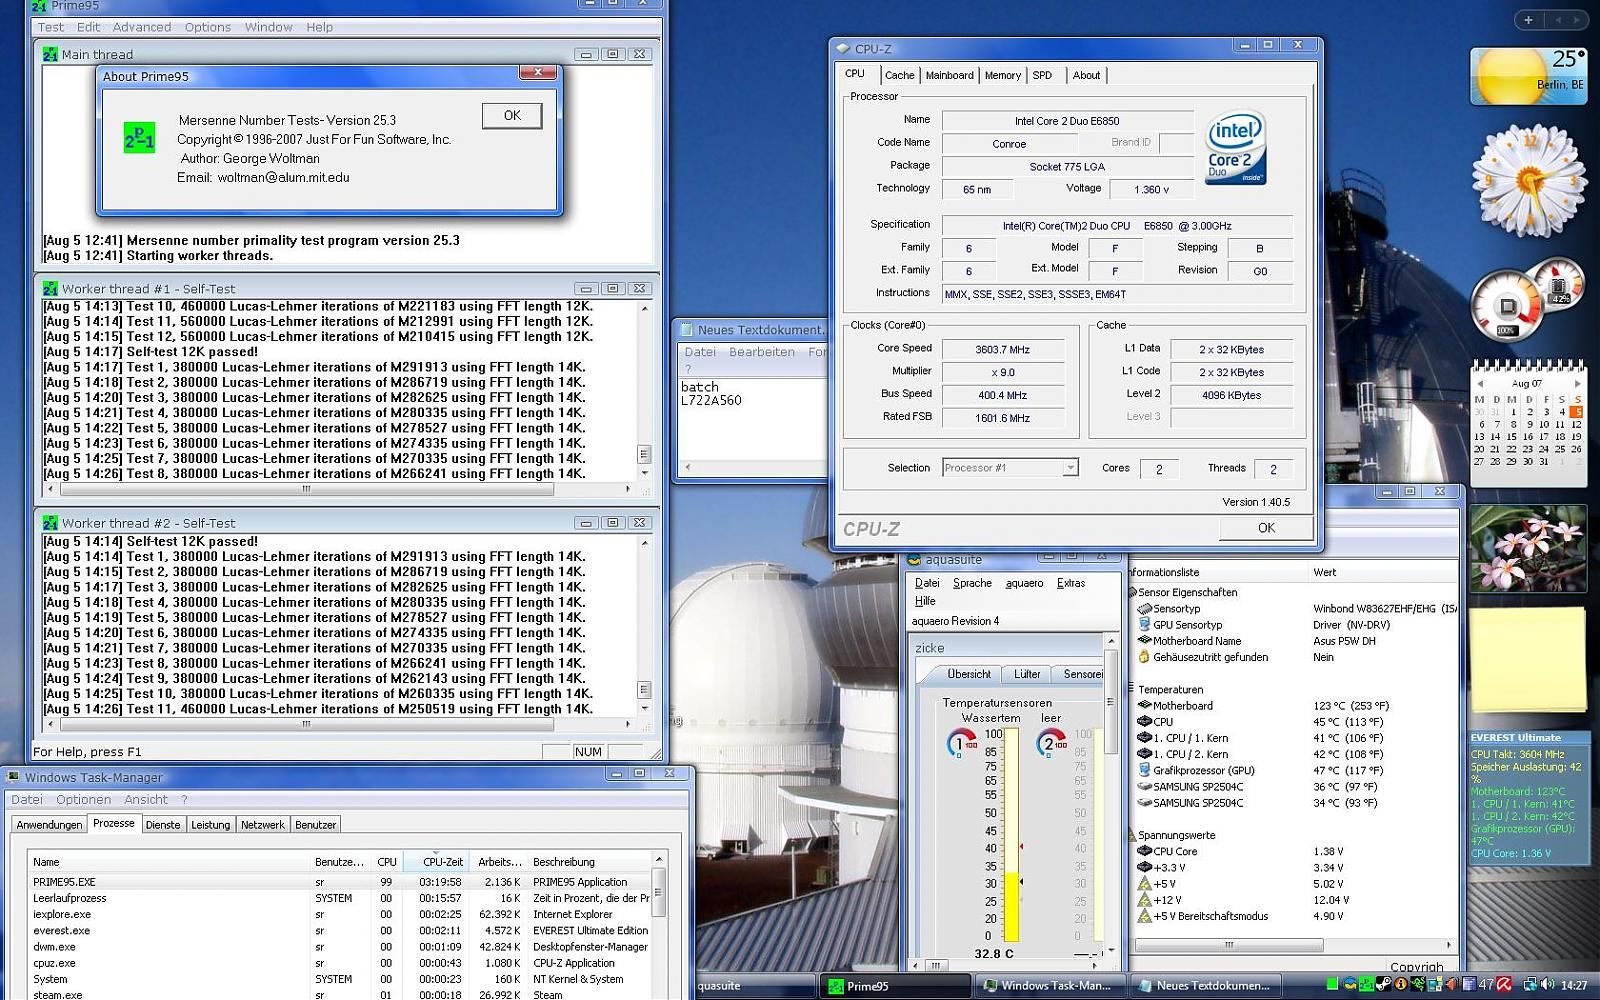1600x1000 pixels.
Task: Click the Prime95 logo in About dialog
Action: point(139,136)
